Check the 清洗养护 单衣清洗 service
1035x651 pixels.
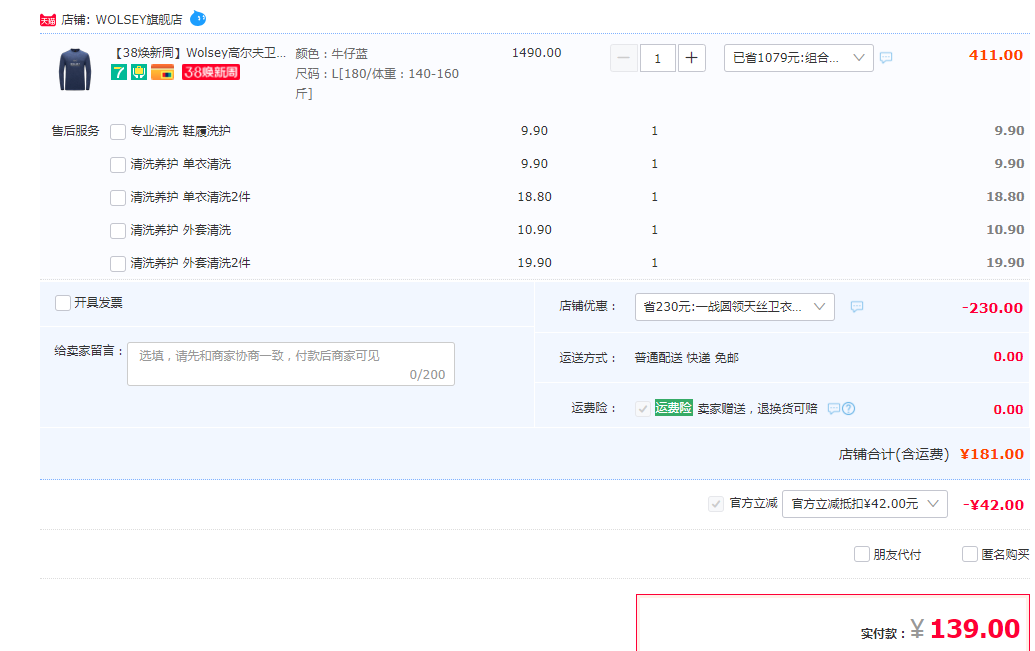(x=118, y=164)
